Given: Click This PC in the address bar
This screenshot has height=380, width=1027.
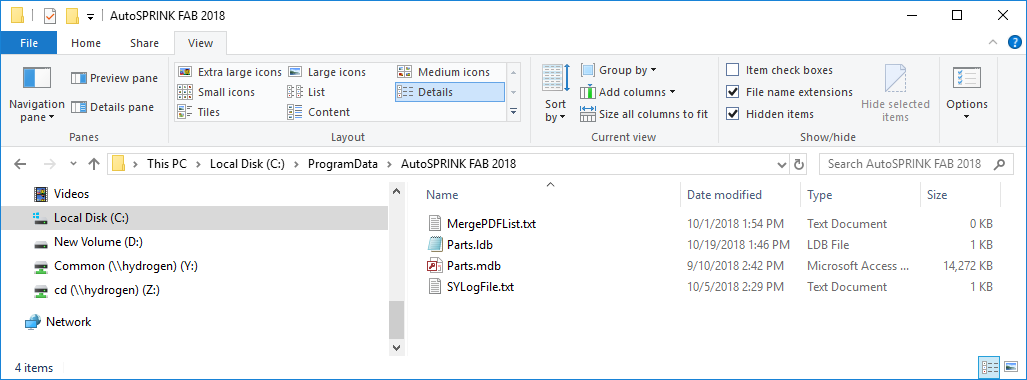Looking at the screenshot, I should pyautogui.click(x=166, y=164).
